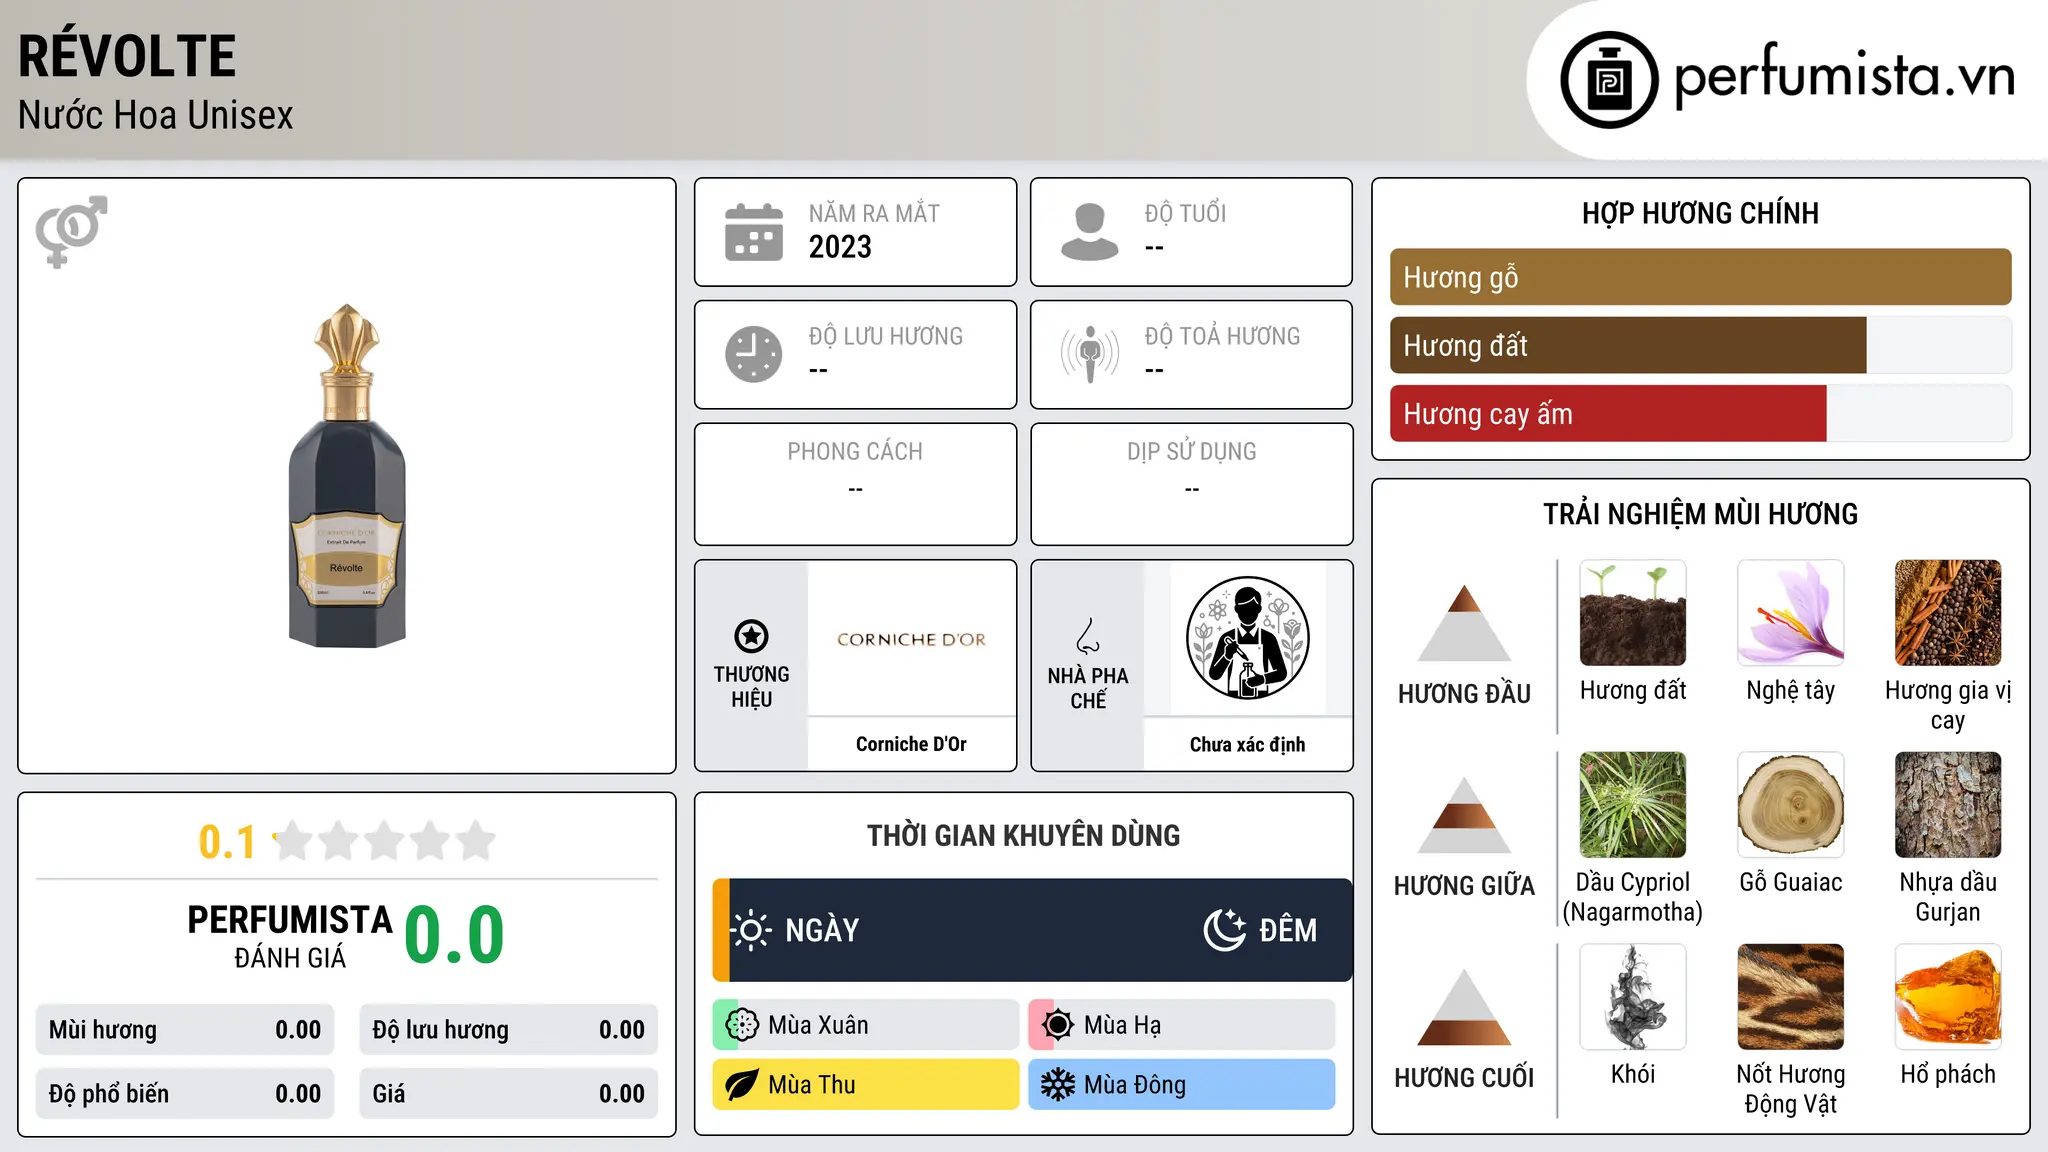This screenshot has height=1152, width=2048.
Task: Open the Khói smoke note image
Action: (x=1633, y=997)
